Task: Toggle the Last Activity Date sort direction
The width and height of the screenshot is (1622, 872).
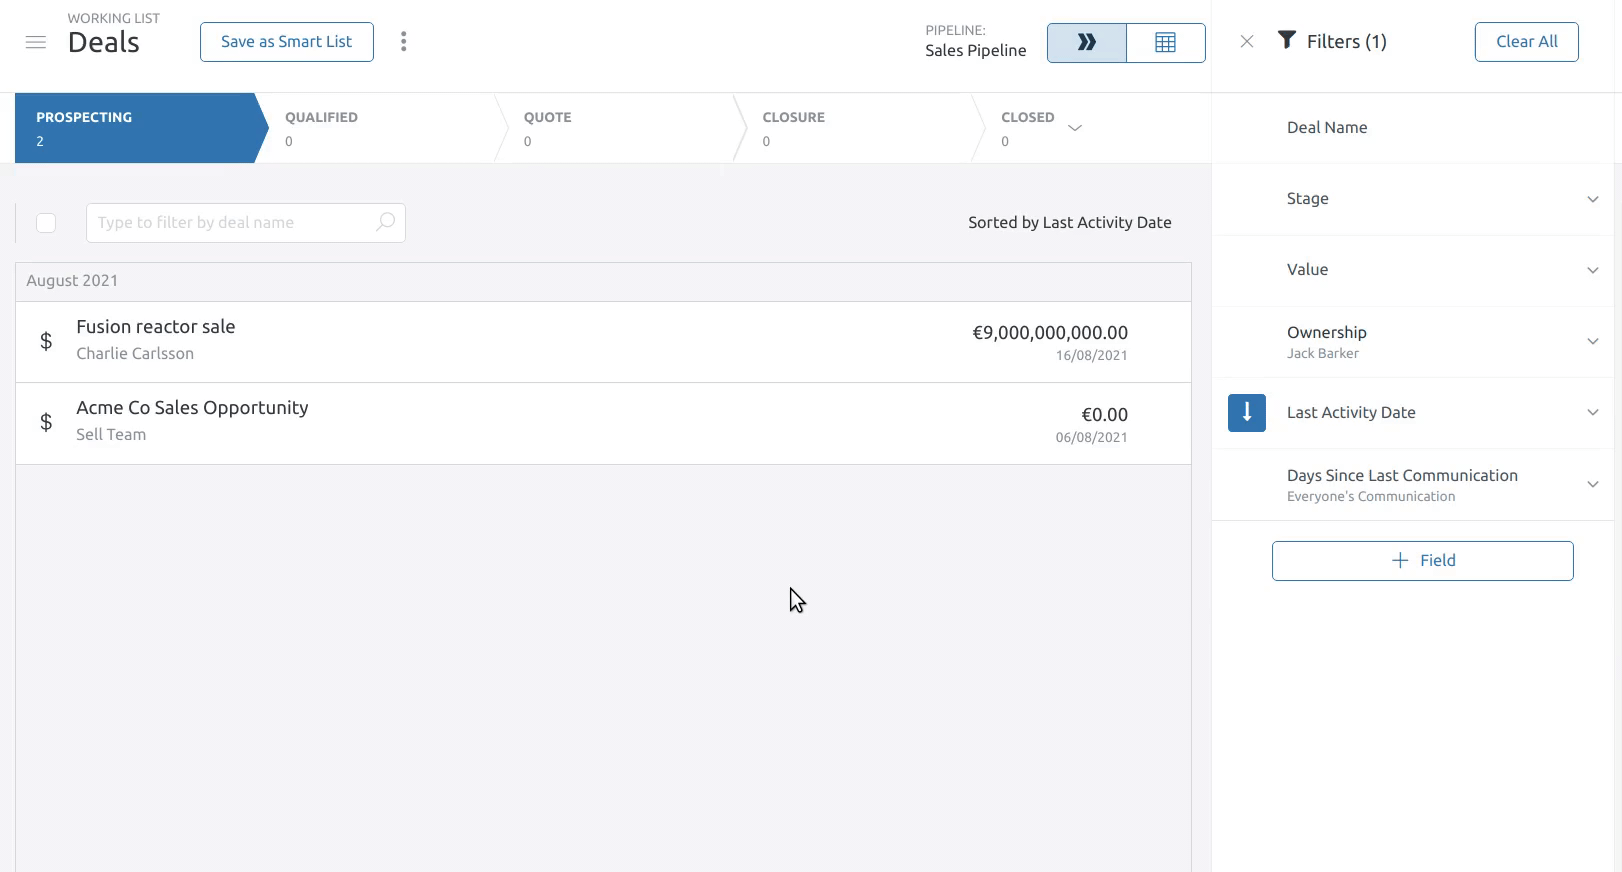Action: pyautogui.click(x=1246, y=413)
